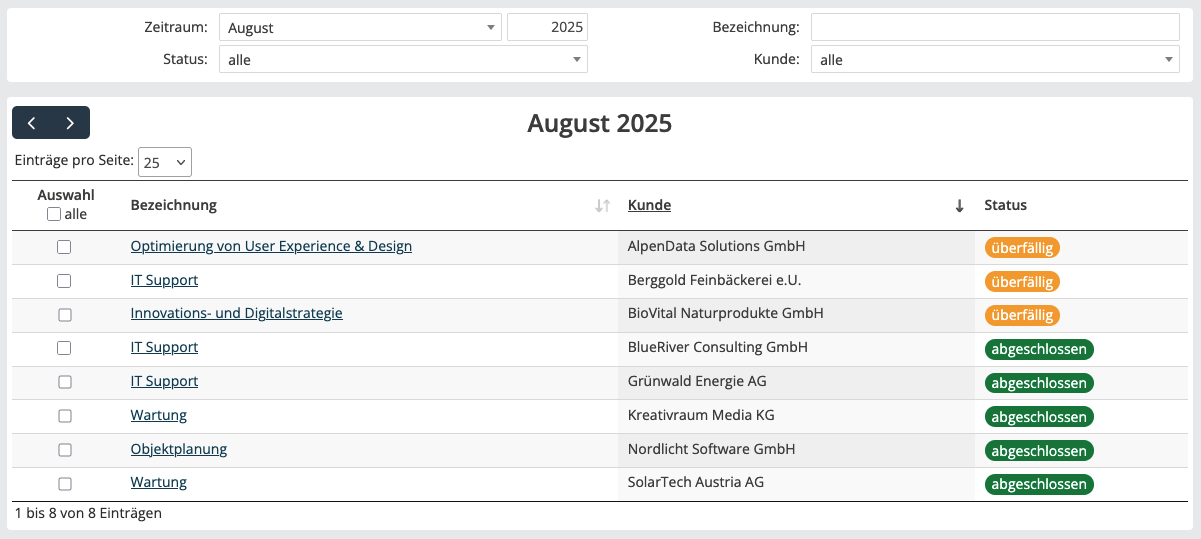Expand the Status filter dropdown
The image size is (1201, 539).
point(403,60)
